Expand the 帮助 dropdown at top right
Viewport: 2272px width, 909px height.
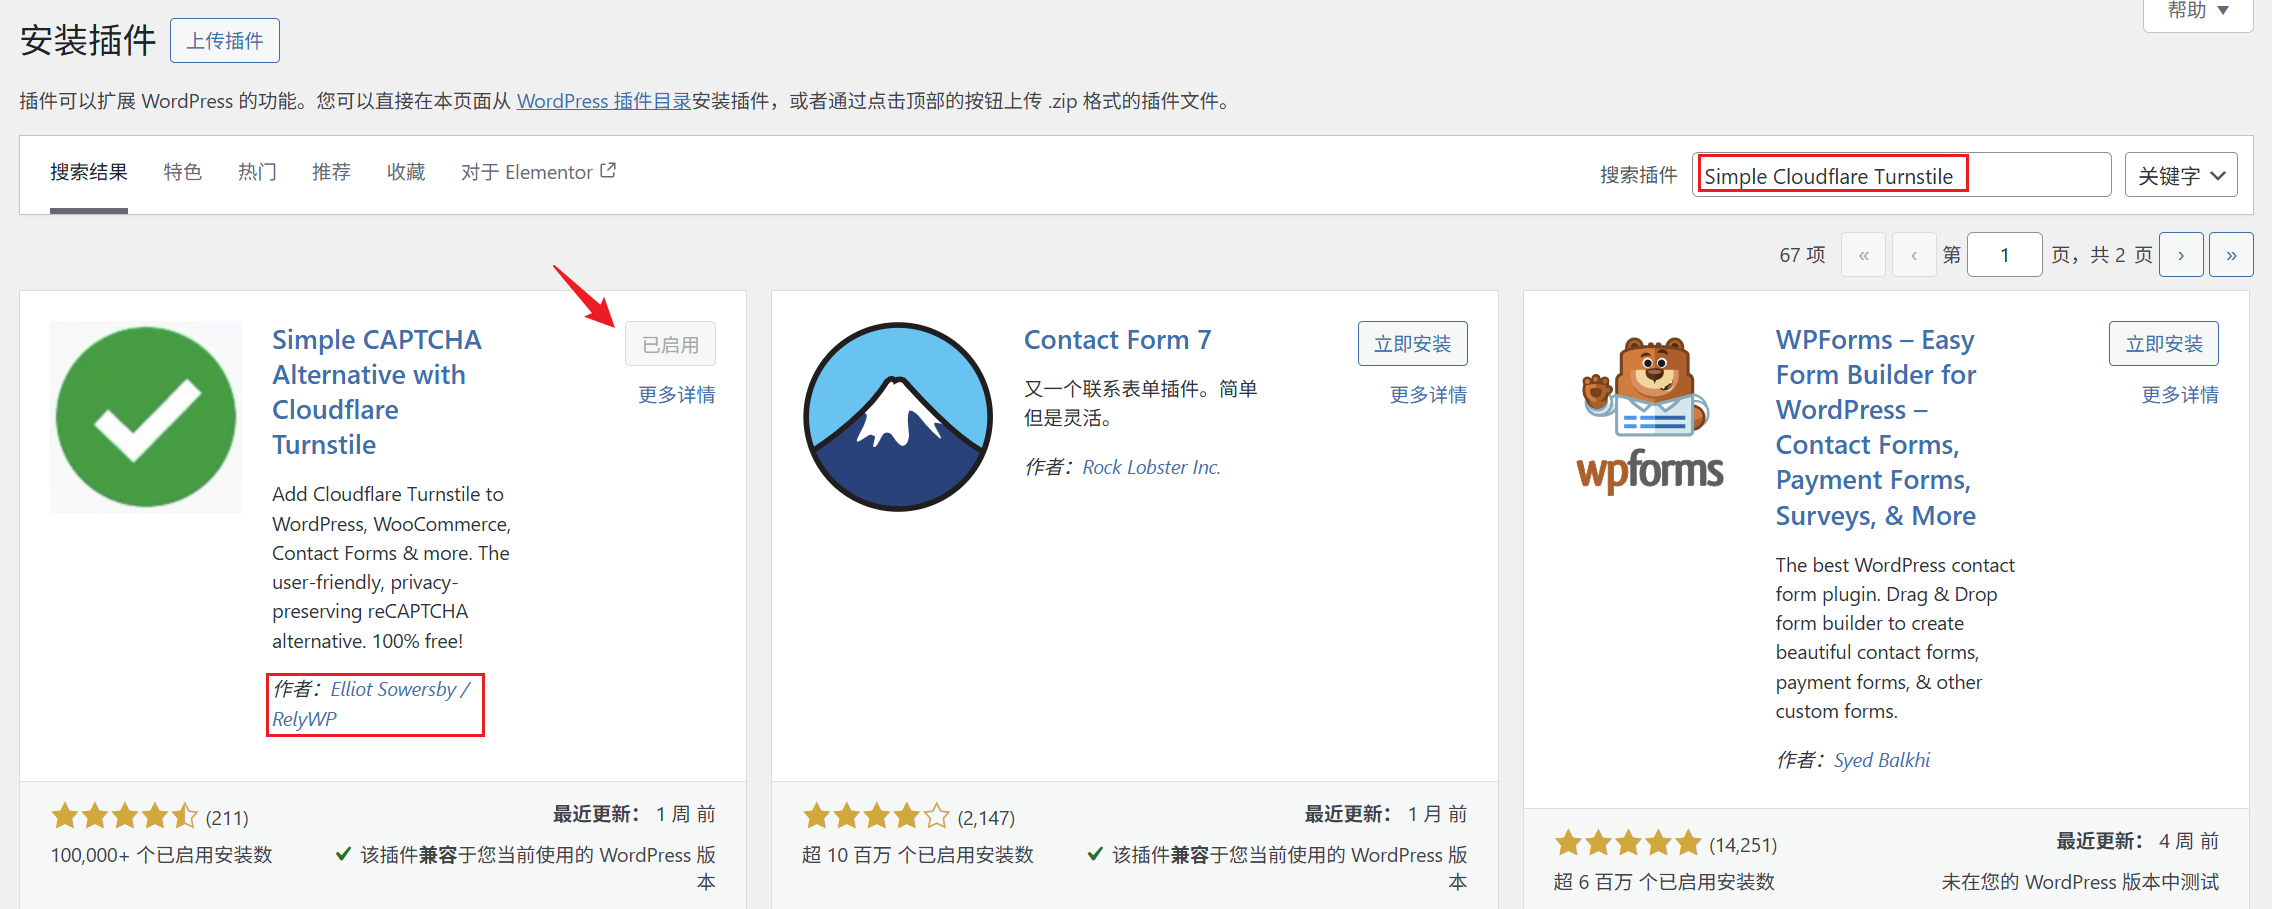(2196, 10)
